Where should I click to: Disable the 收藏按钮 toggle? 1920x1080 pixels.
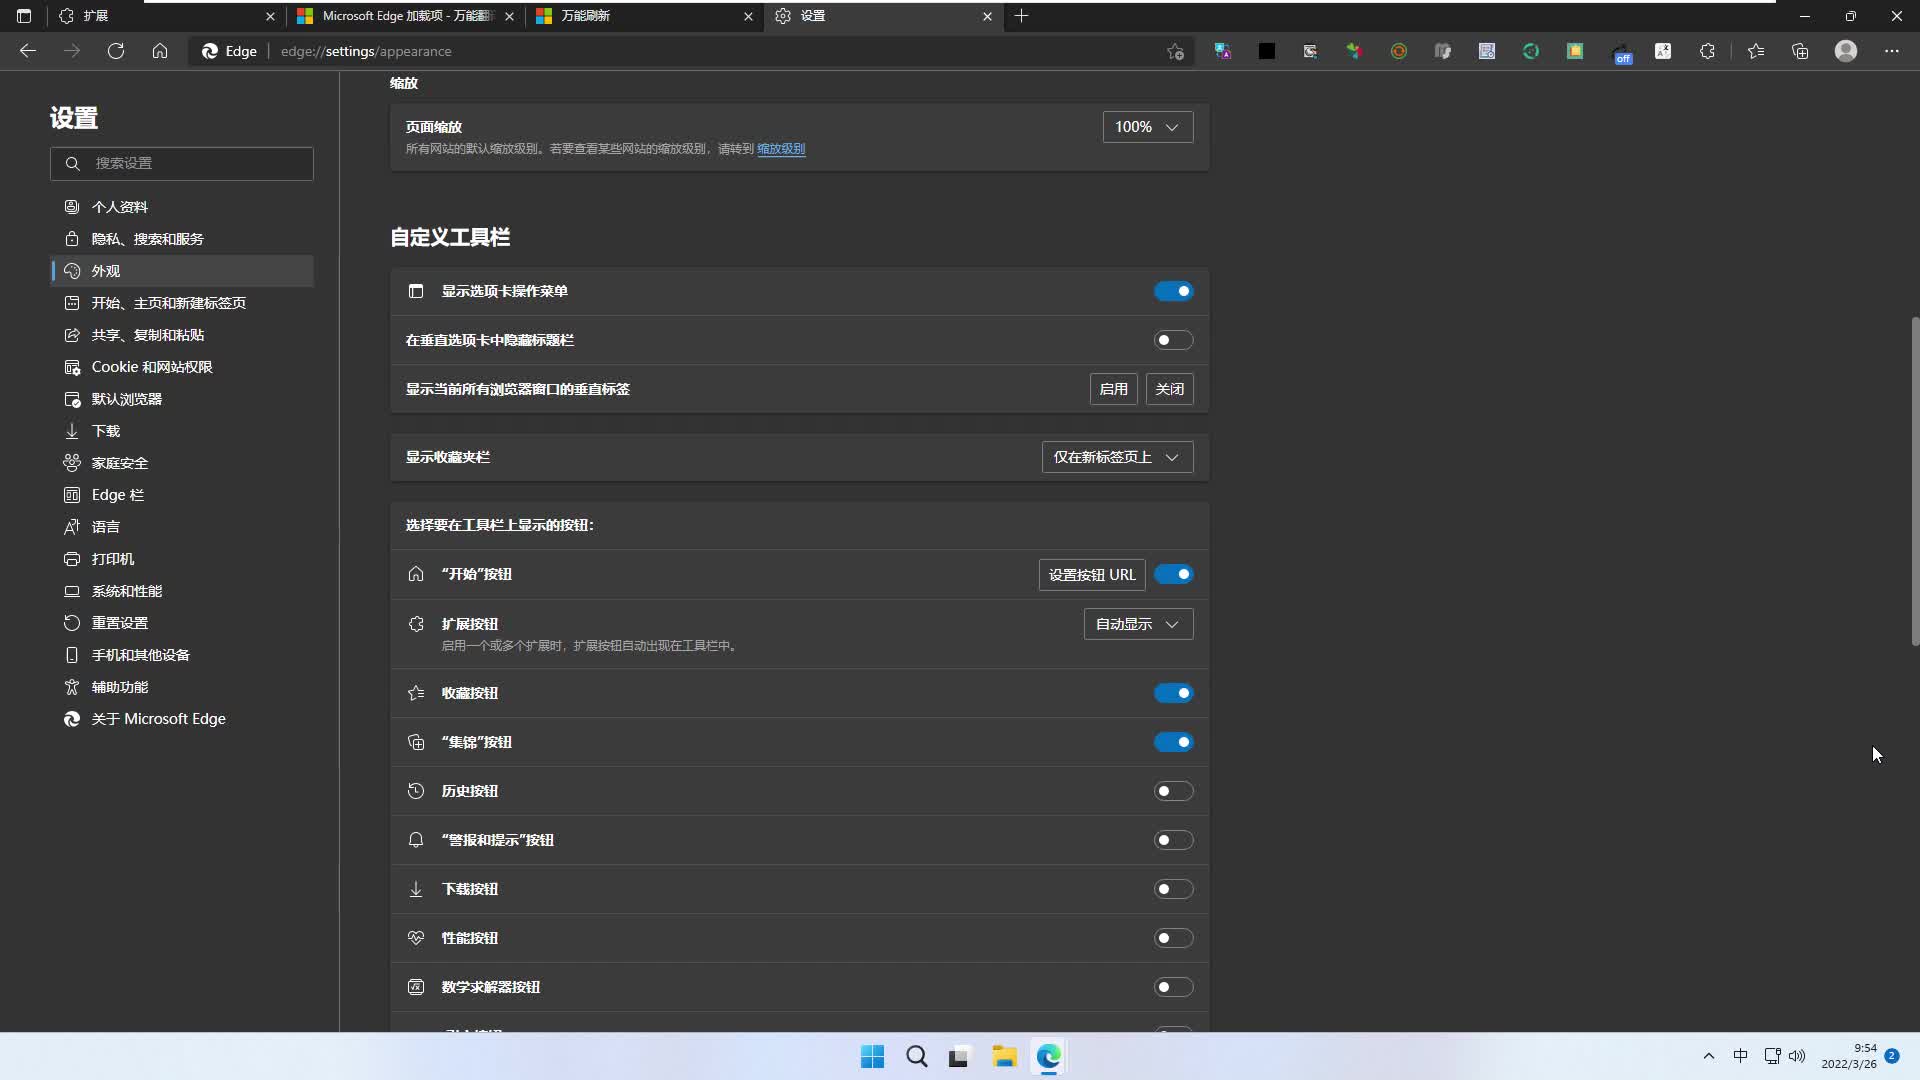point(1173,693)
